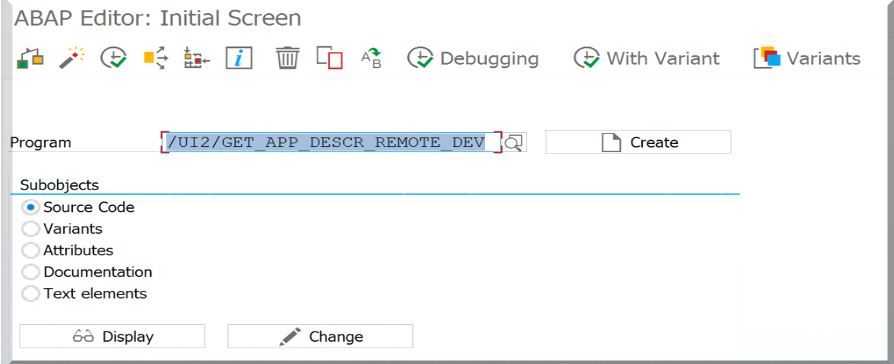Click the Activate magic wand icon
Screen dimensions: 894x364
(72, 58)
